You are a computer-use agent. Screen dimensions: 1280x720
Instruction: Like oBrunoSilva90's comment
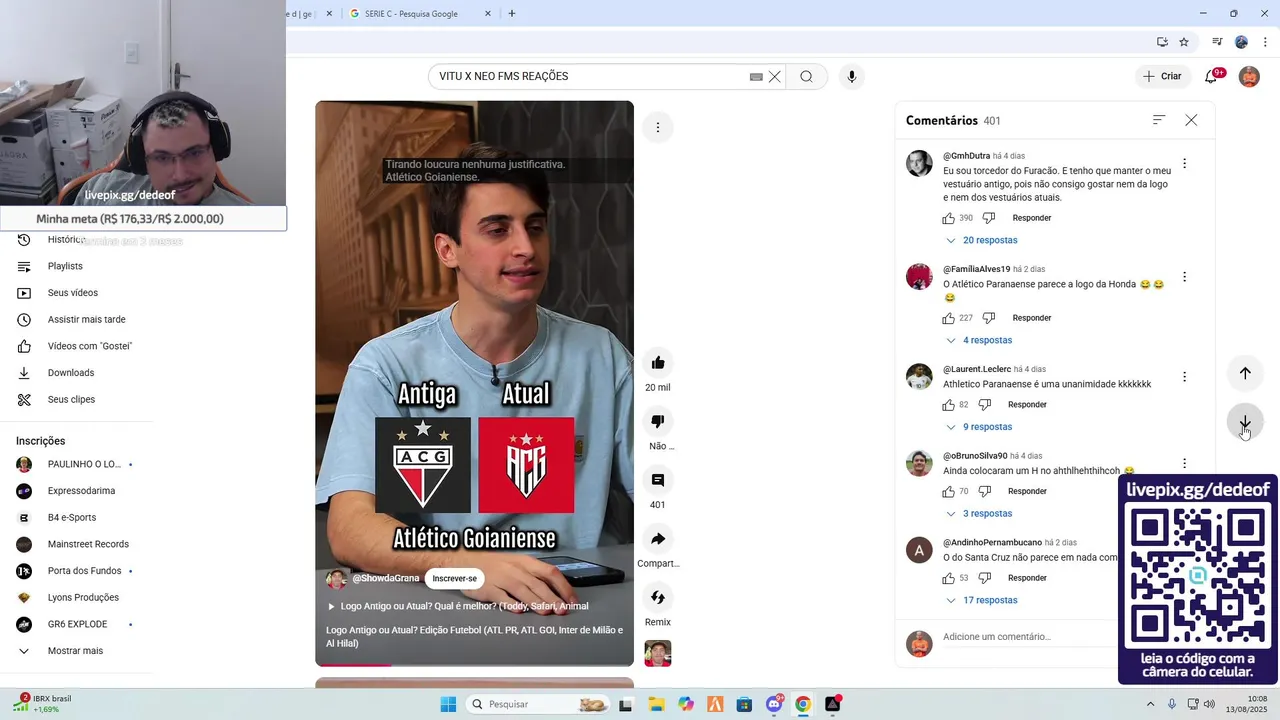tap(948, 491)
